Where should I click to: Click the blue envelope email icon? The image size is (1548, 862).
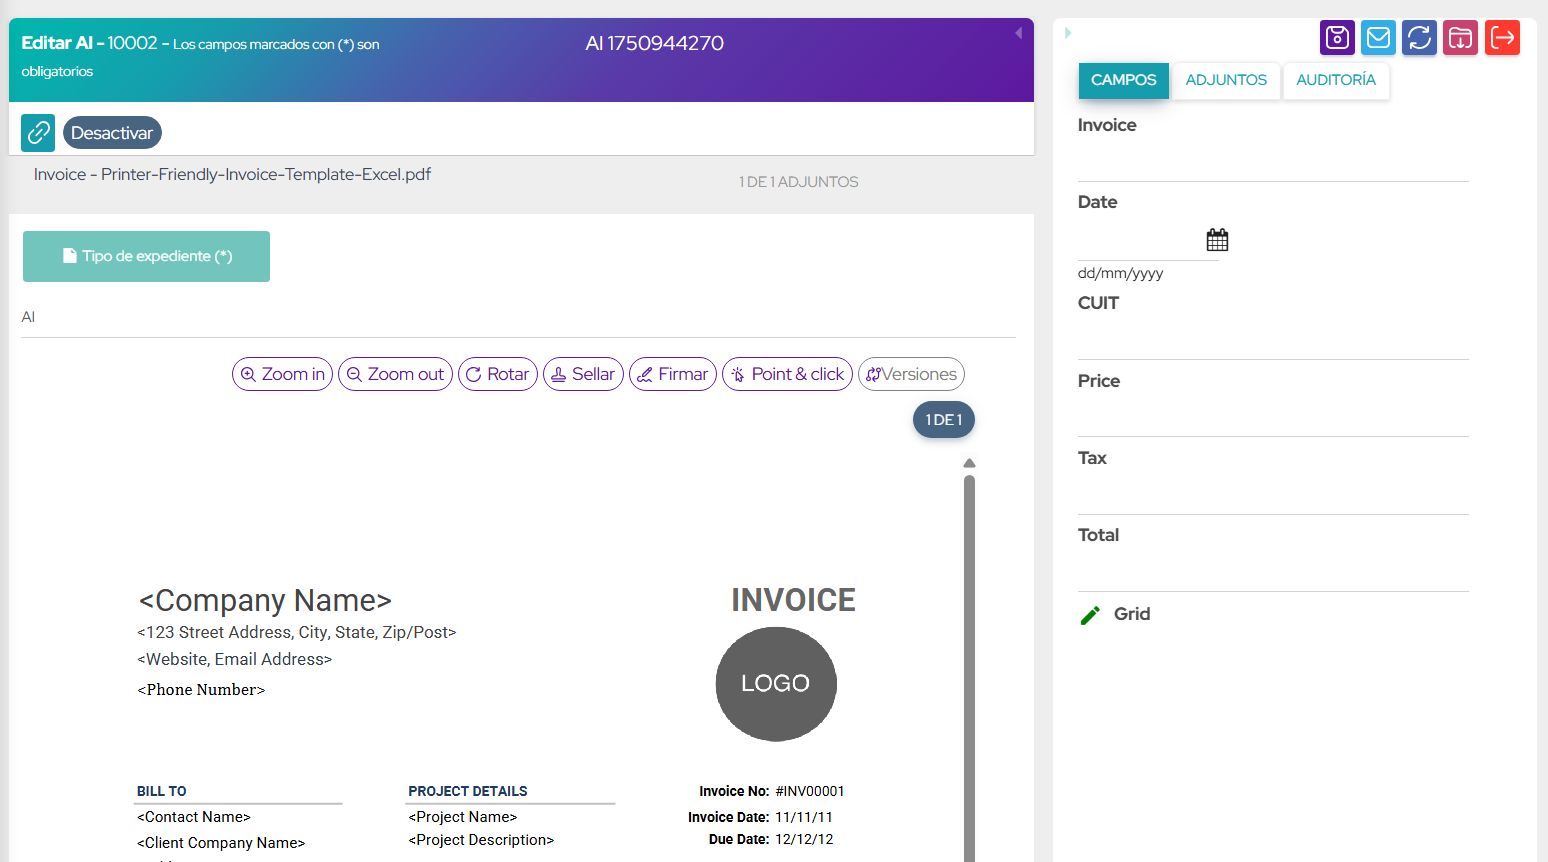(1378, 38)
